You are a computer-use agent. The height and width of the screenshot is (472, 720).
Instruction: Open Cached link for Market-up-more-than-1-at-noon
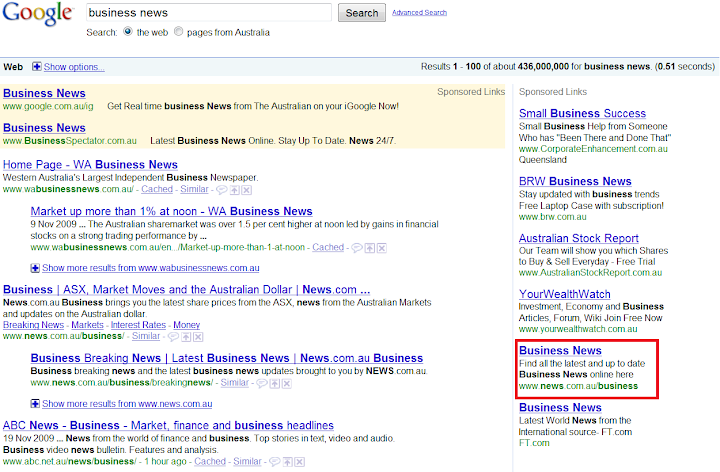(x=328, y=247)
